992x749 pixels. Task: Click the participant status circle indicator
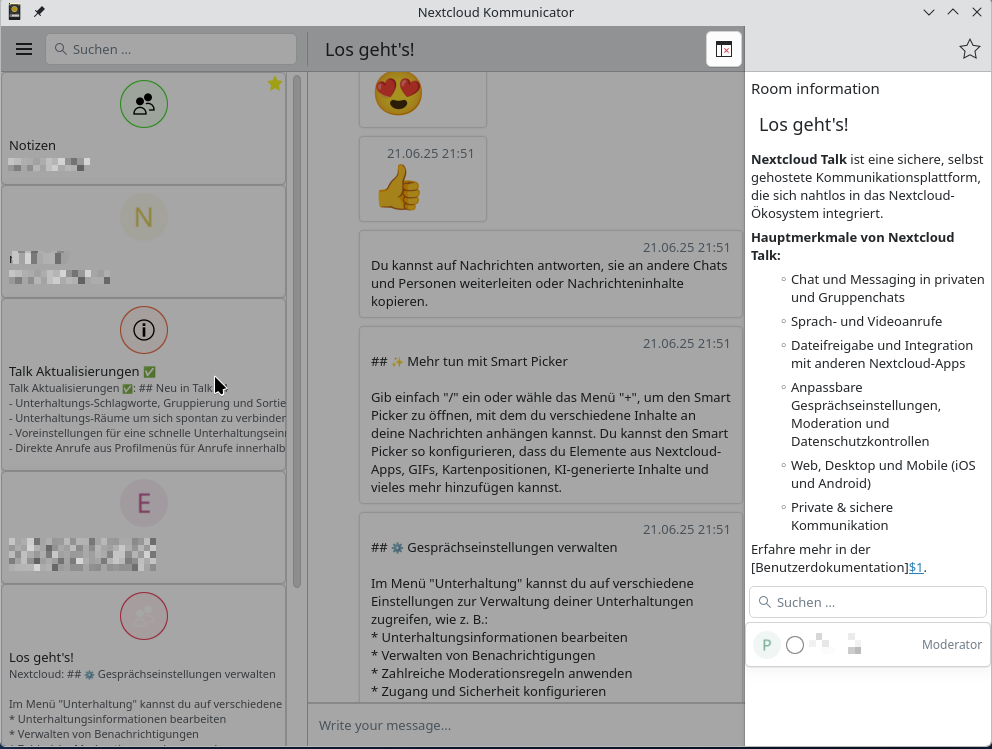pyautogui.click(x=795, y=645)
